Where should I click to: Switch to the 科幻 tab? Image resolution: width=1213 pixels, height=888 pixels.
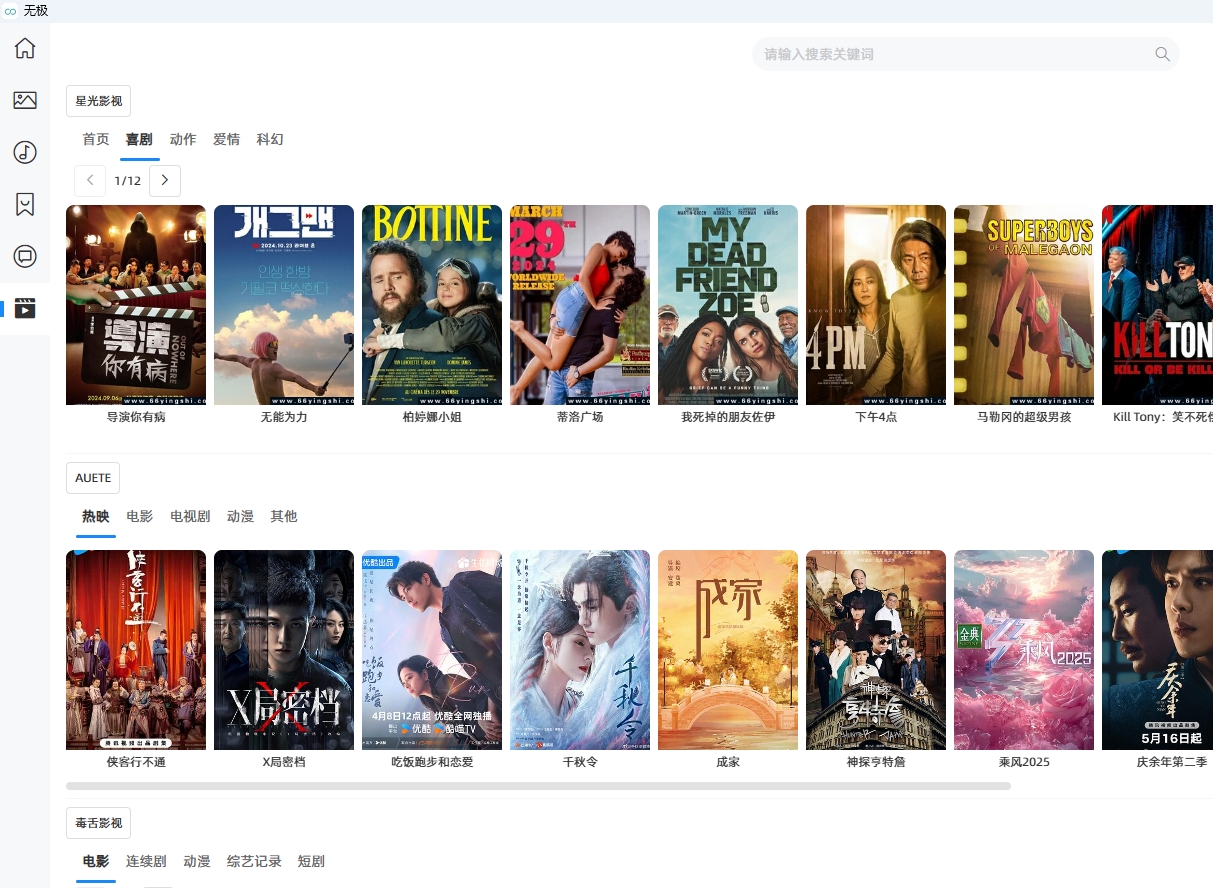(x=270, y=140)
